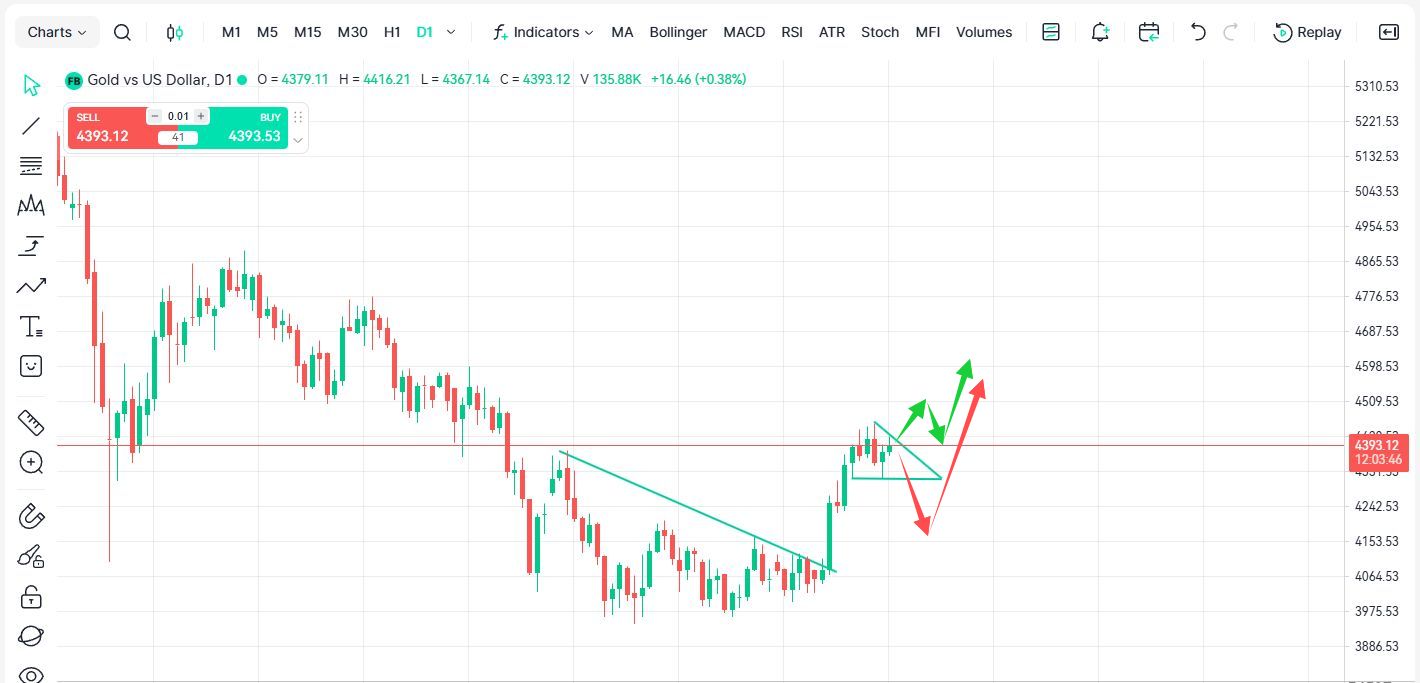The width and height of the screenshot is (1420, 683).
Task: Switch to M5 timeframe
Action: point(267,32)
